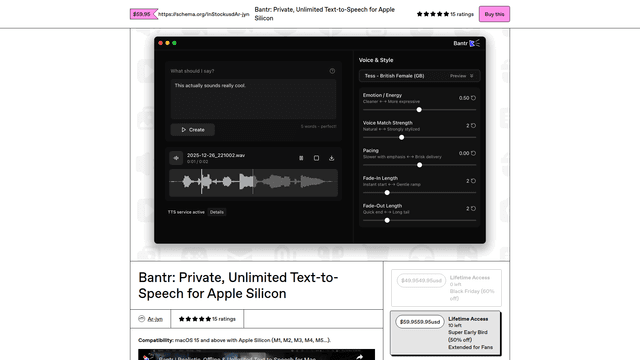Reset Emotion / Energy value 0.50
640x360 pixels.
click(x=473, y=98)
